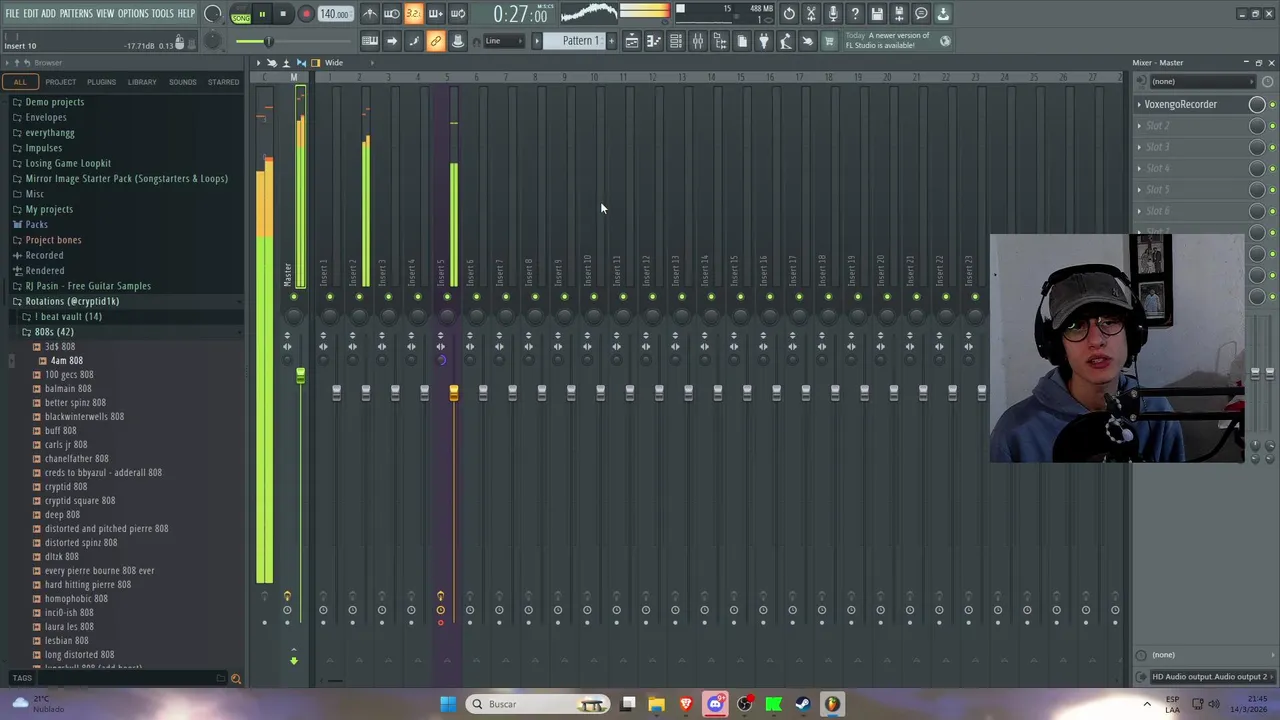Toggle the Mixer window icon
Screen dimensions: 1280x720
(698, 41)
